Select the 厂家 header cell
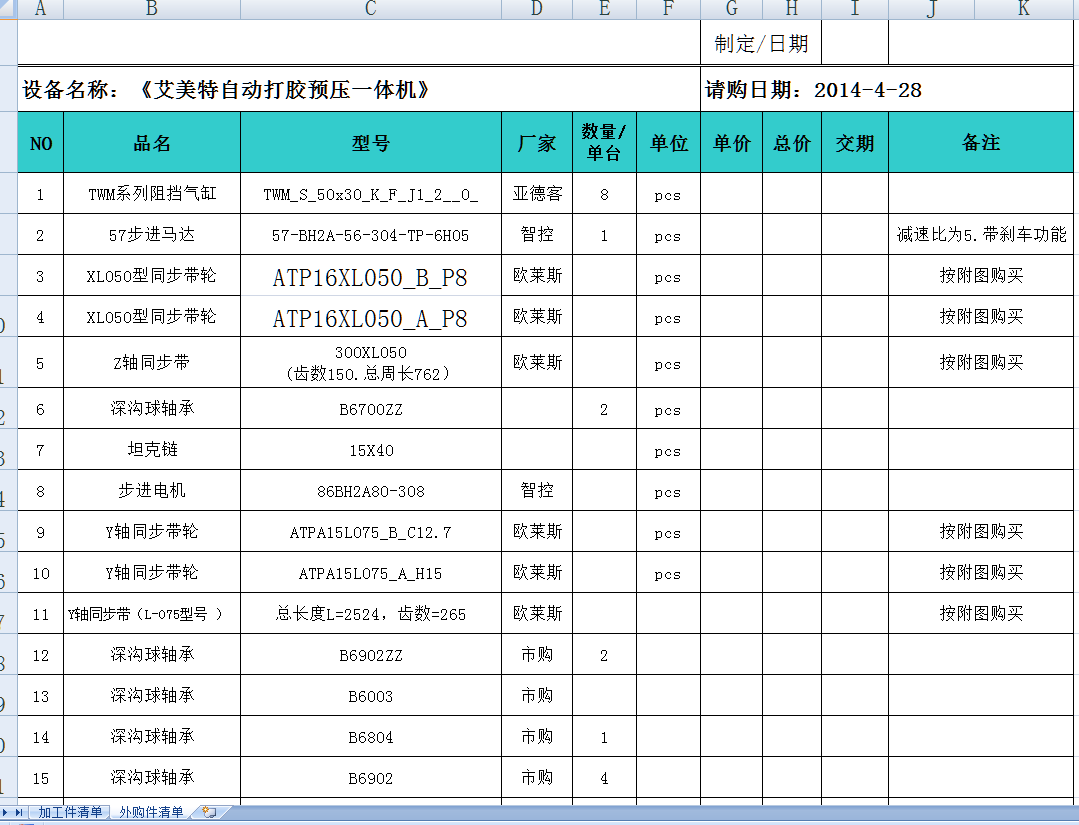 tap(537, 143)
